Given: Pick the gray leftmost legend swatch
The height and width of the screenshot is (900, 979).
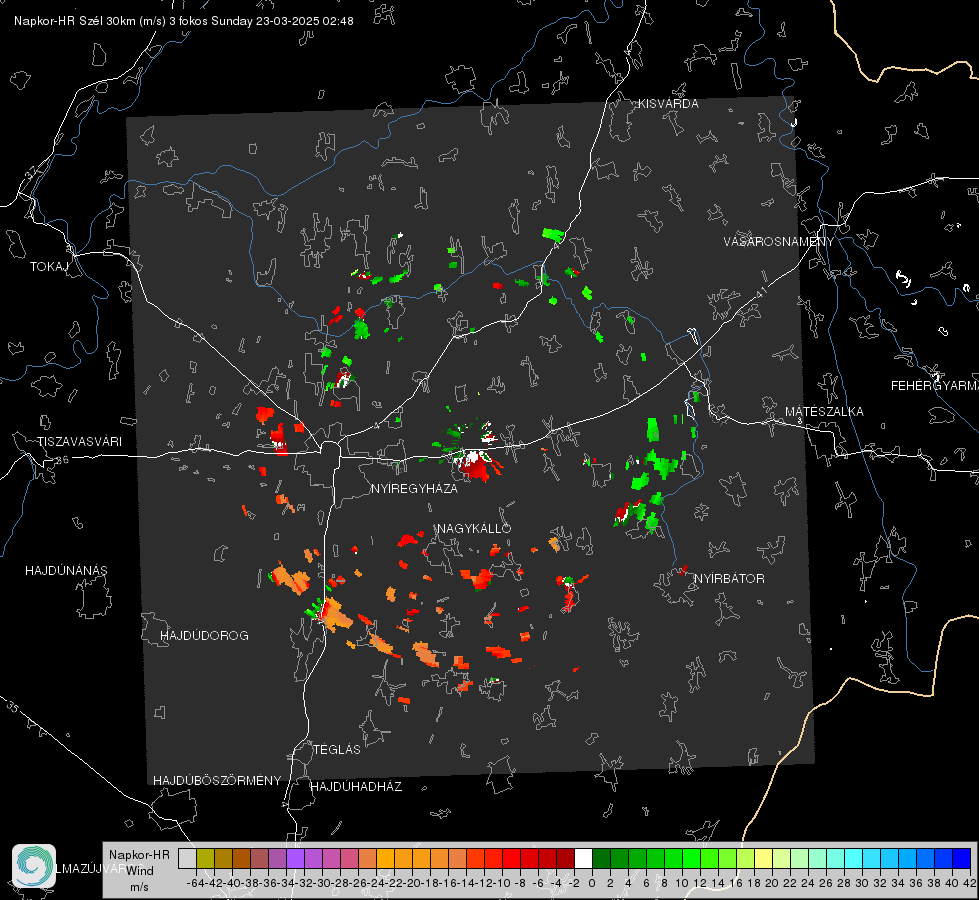Looking at the screenshot, I should (187, 858).
